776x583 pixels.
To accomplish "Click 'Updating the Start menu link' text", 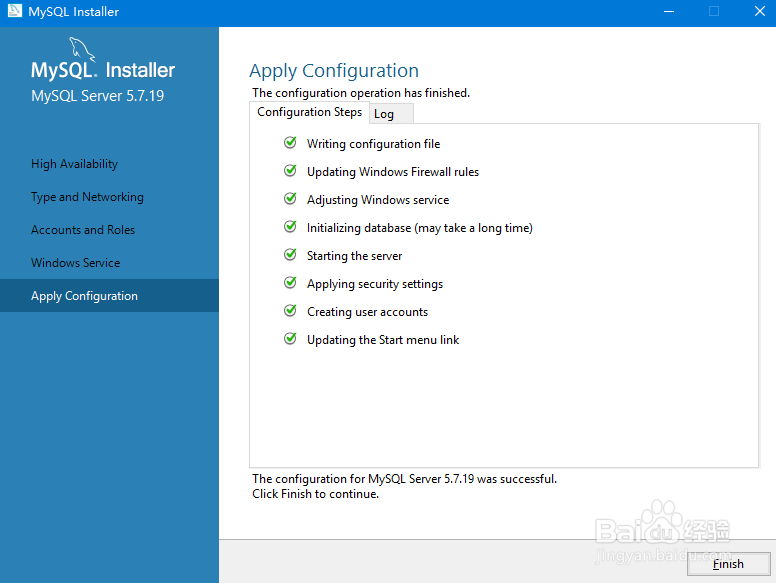I will click(383, 340).
